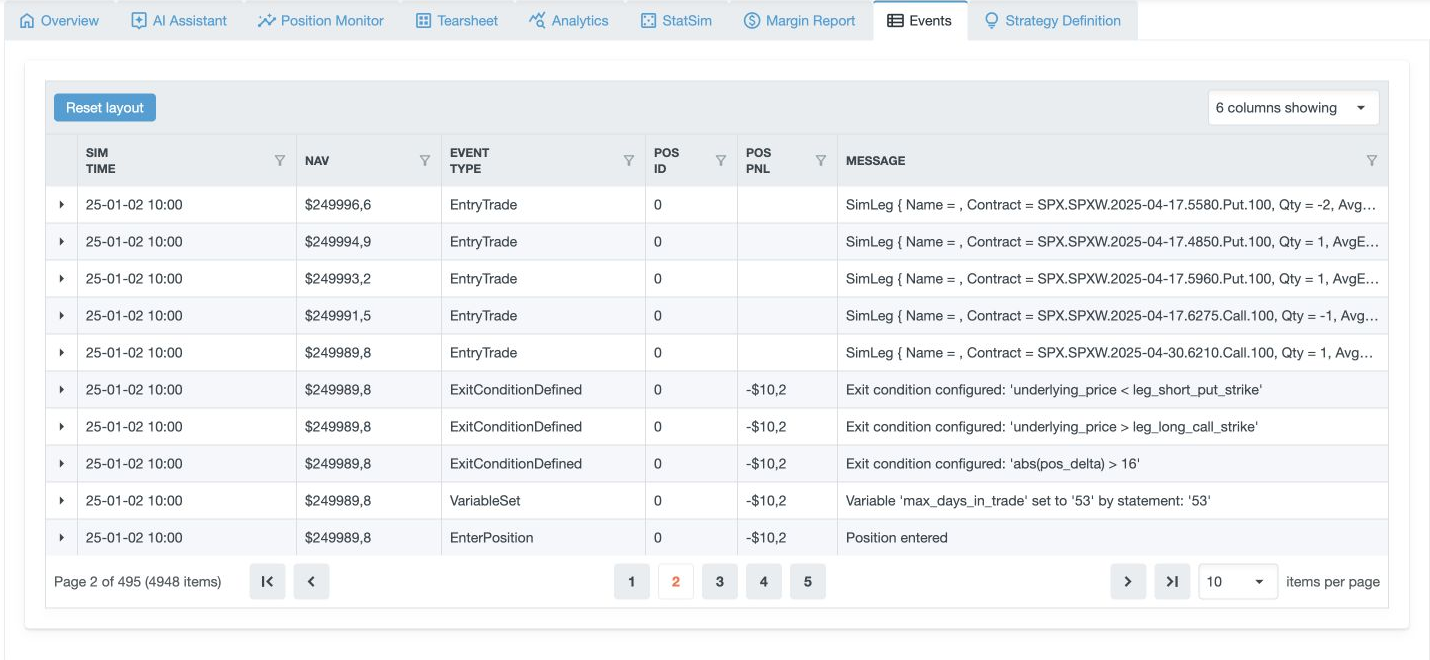Expand row with NAV $249994,9
This screenshot has height=660, width=1430.
[x=62, y=242]
